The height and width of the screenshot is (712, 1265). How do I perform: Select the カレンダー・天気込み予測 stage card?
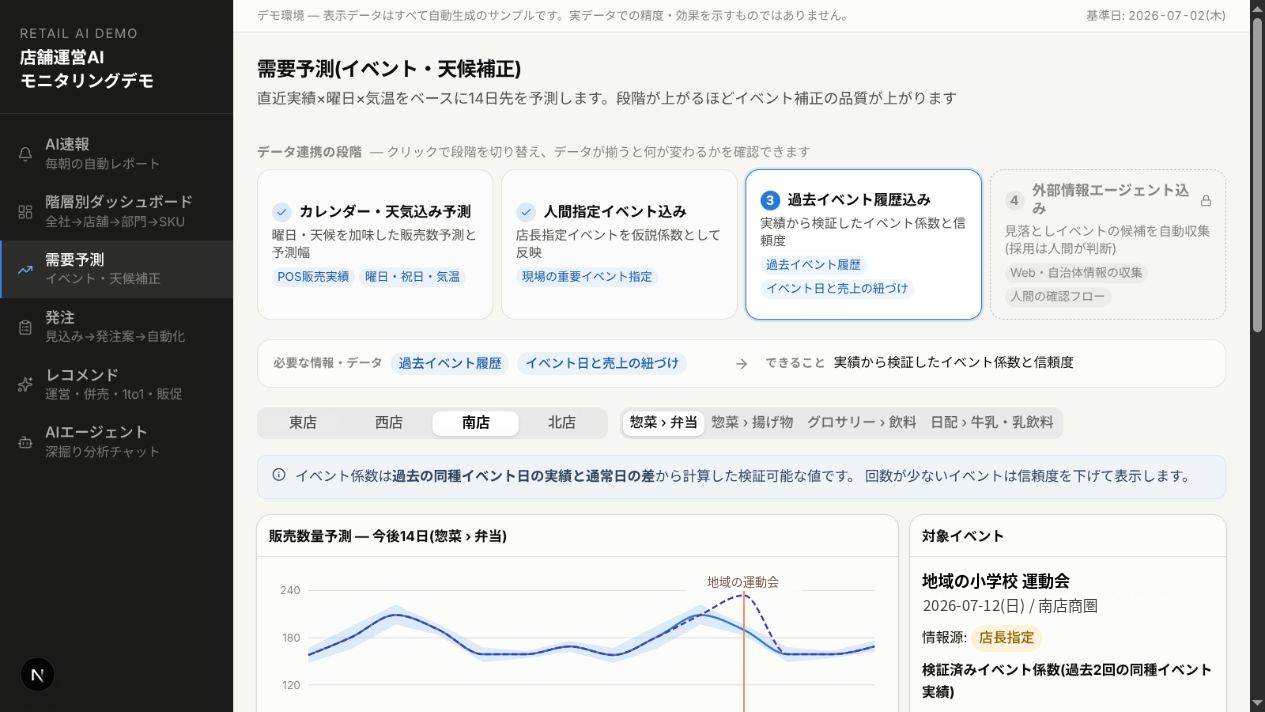[x=375, y=244]
